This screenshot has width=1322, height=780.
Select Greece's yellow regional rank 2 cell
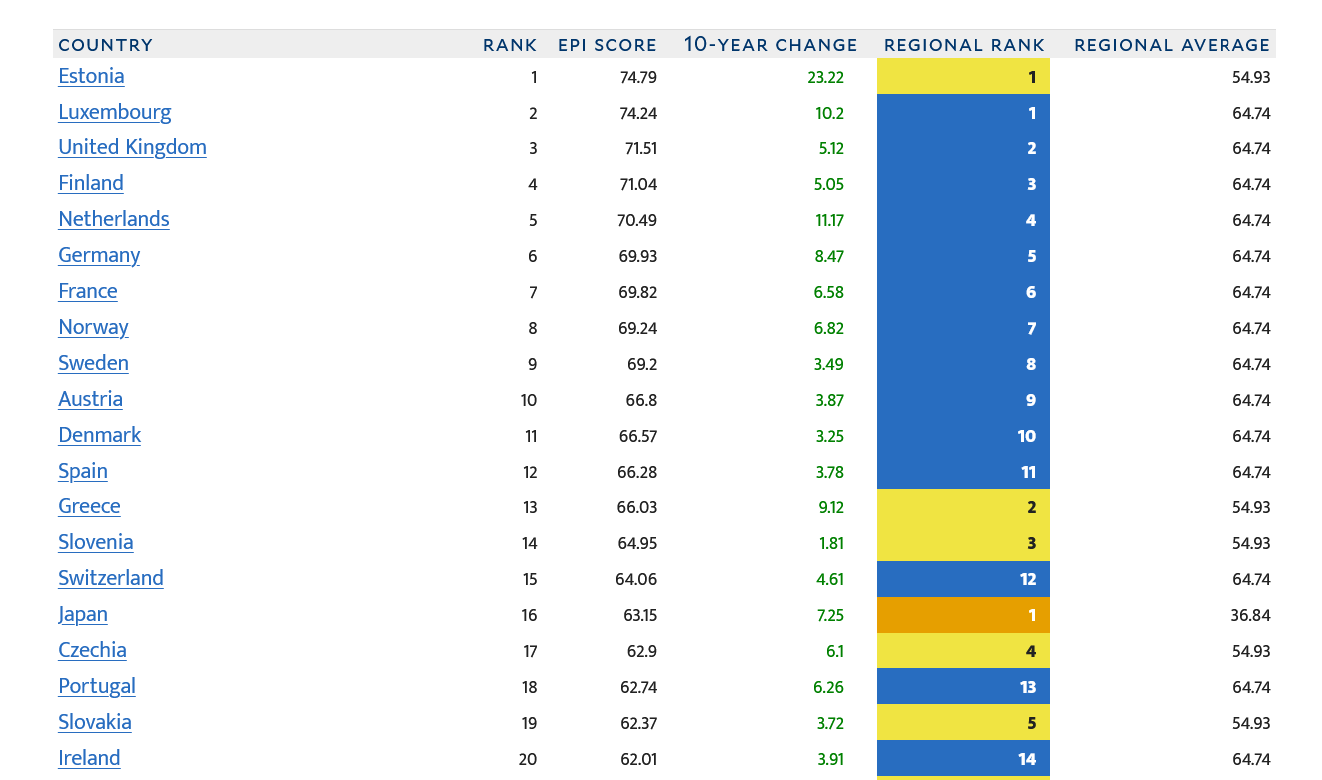pos(963,507)
